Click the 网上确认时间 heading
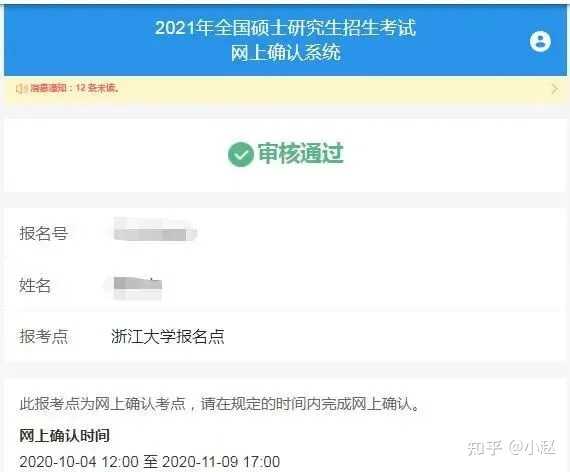570x472 pixels. coord(64,436)
